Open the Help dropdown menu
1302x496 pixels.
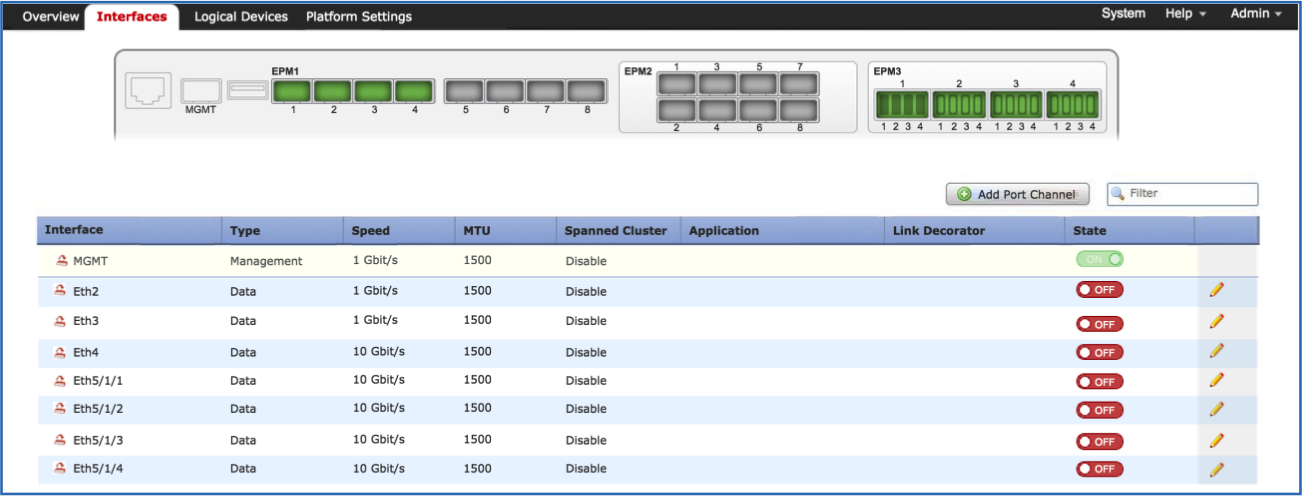coord(1185,14)
